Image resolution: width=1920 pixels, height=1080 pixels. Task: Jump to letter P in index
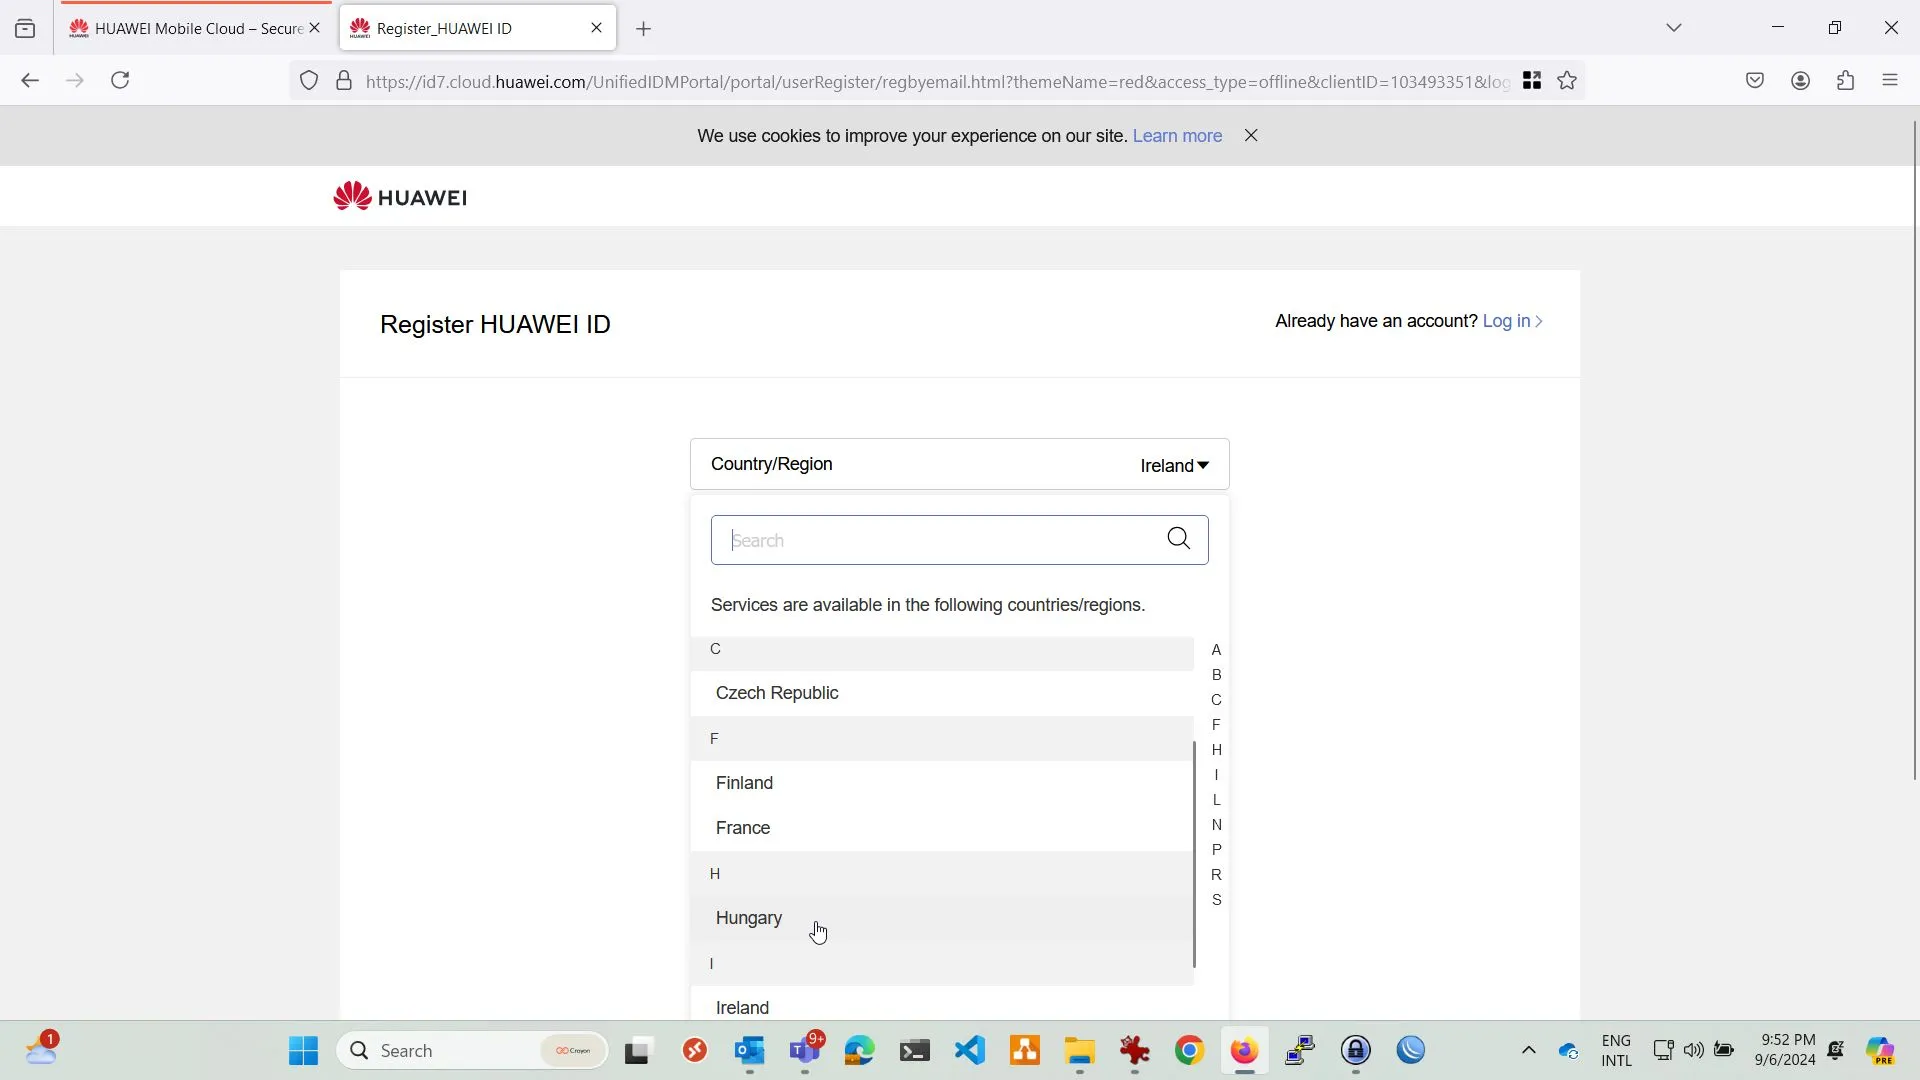(1216, 850)
